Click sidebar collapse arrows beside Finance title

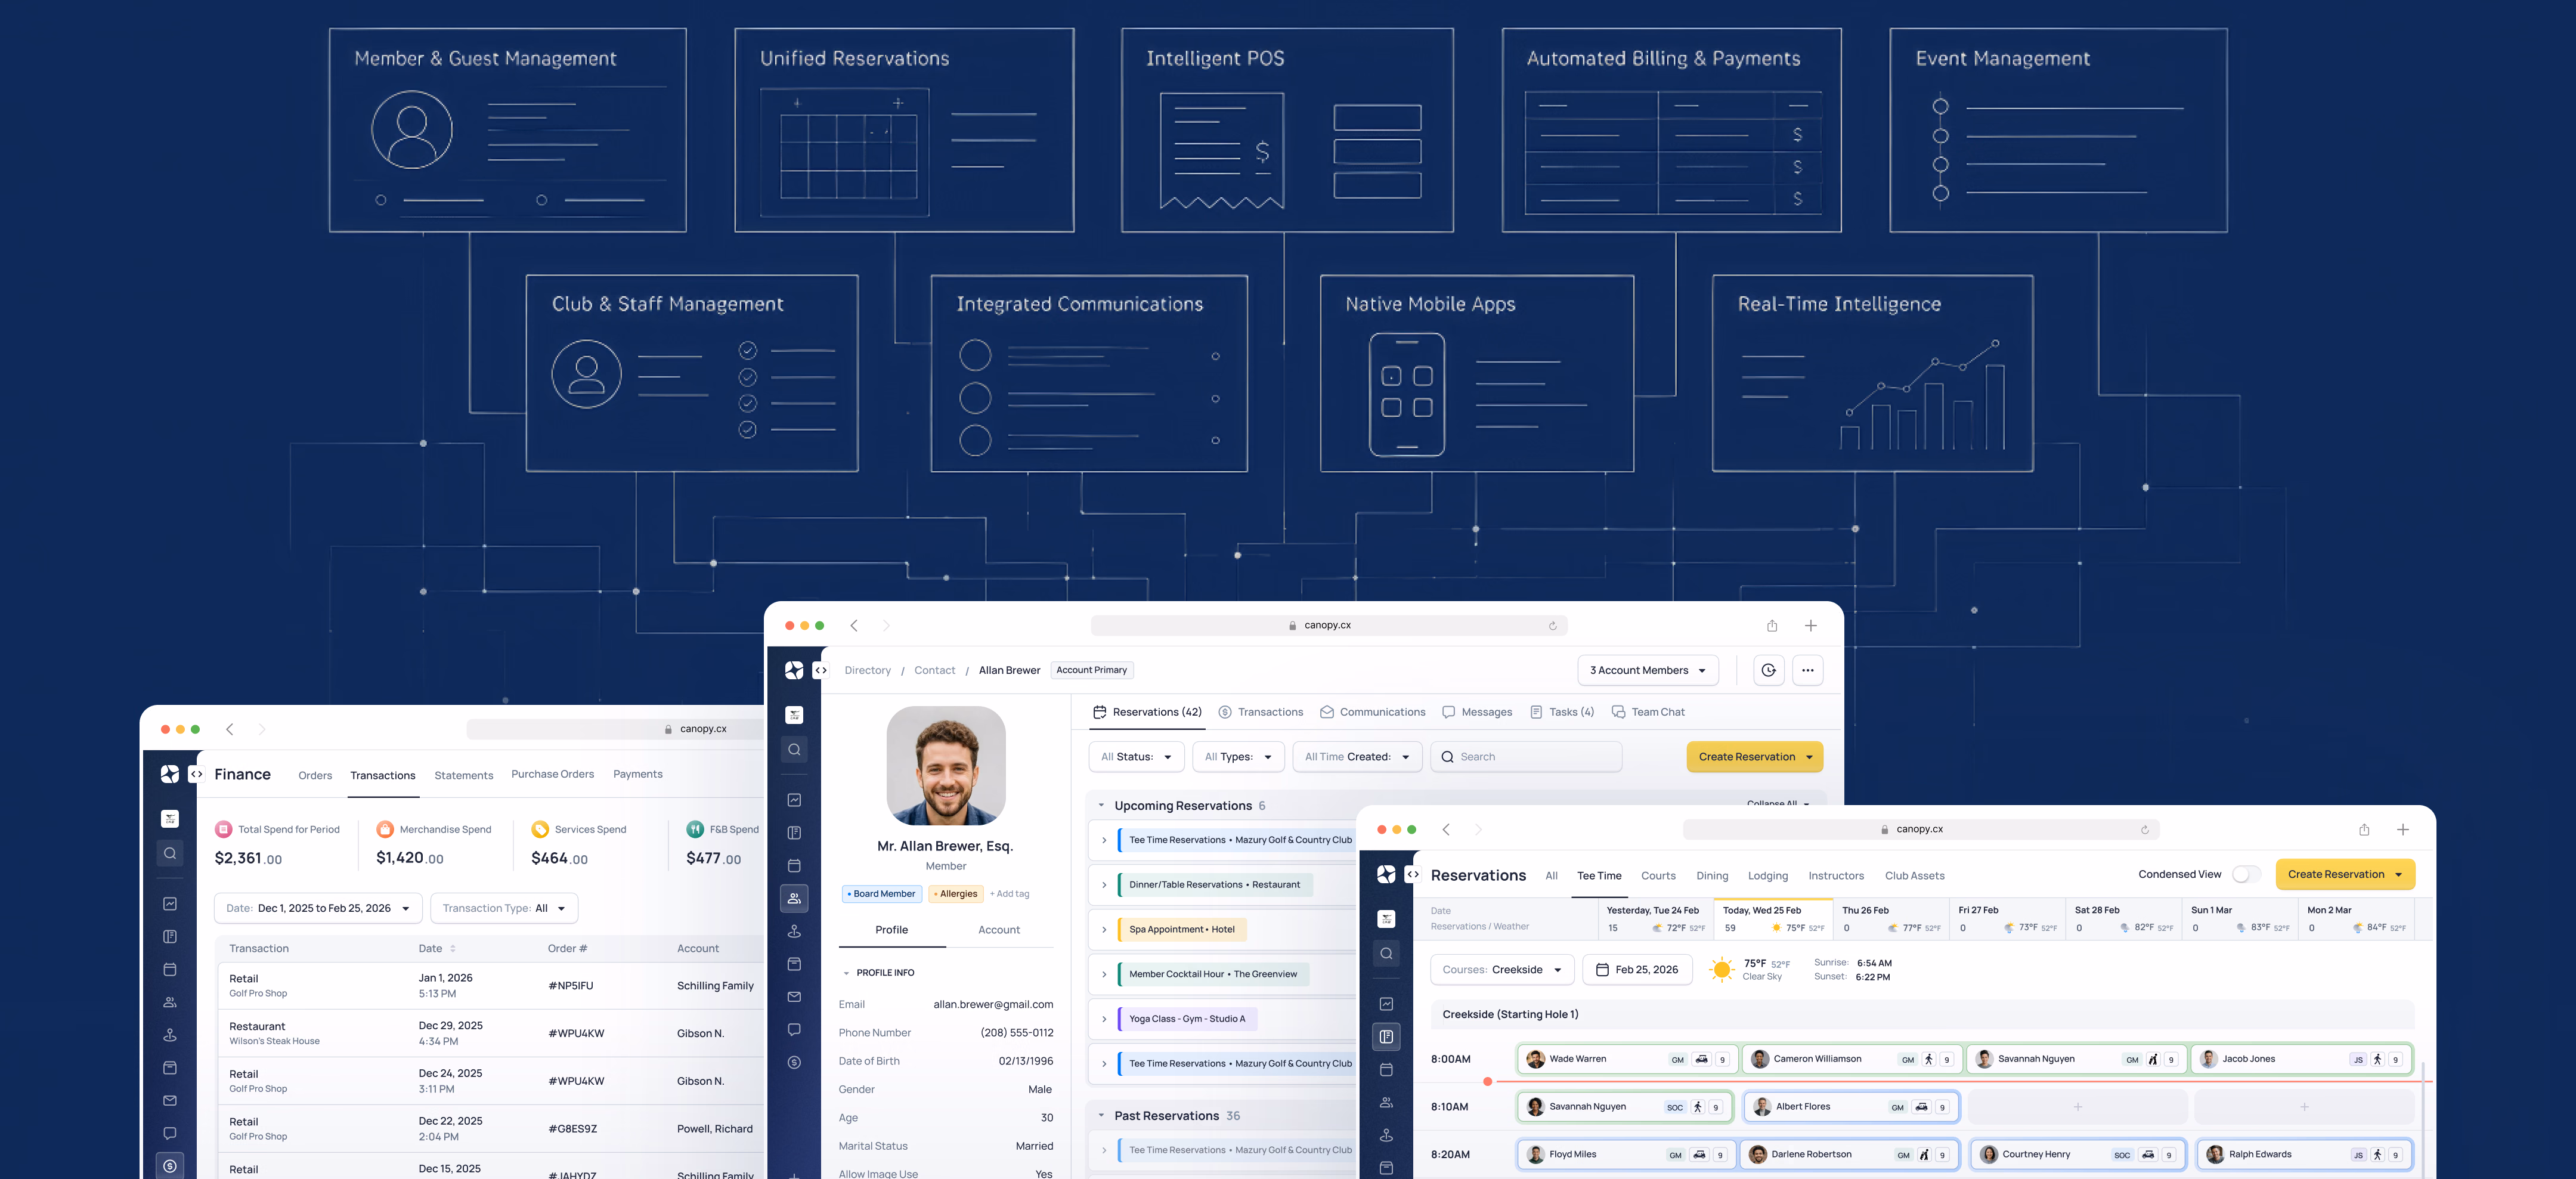(197, 774)
